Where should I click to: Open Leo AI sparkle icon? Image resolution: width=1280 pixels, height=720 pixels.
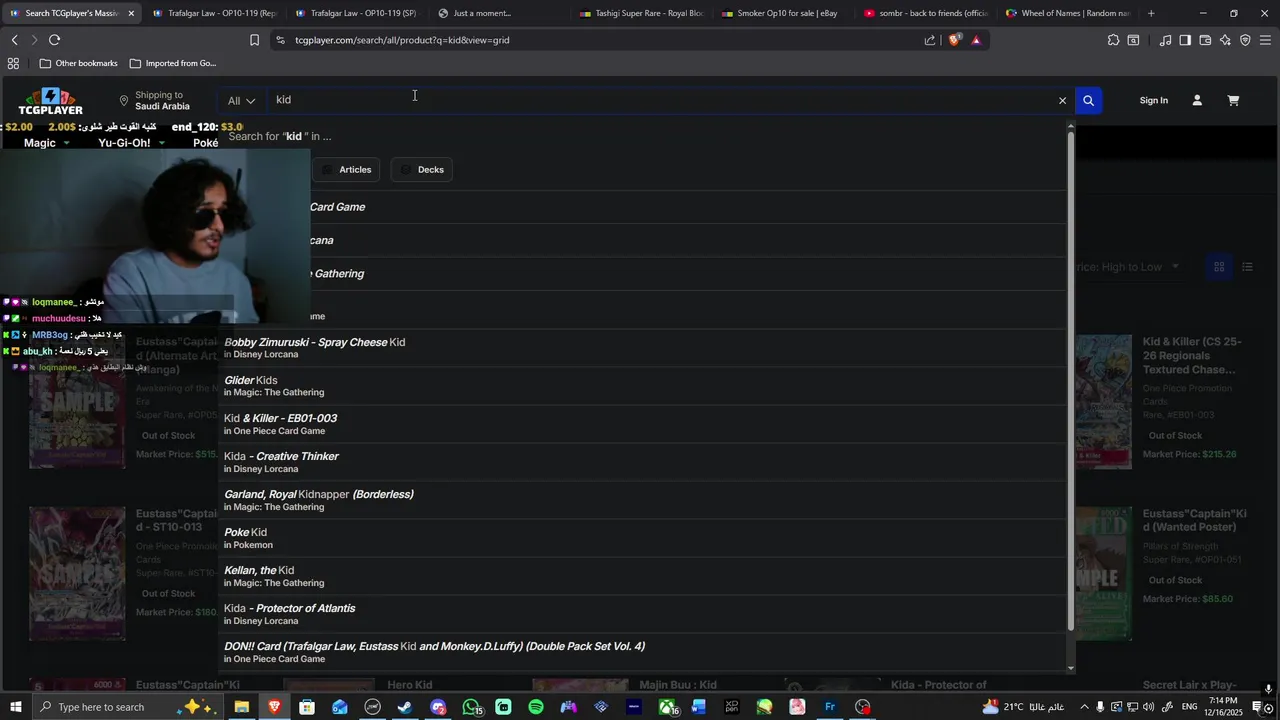(x=1225, y=40)
